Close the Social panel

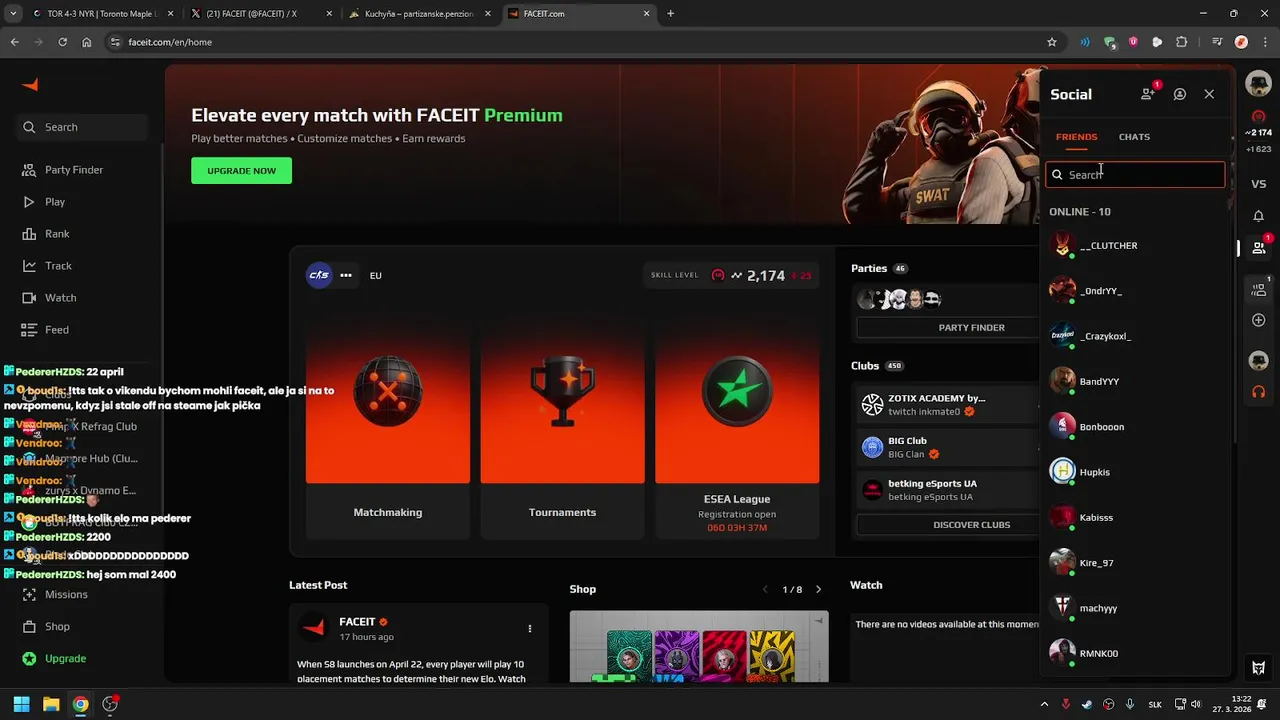[x=1209, y=94]
